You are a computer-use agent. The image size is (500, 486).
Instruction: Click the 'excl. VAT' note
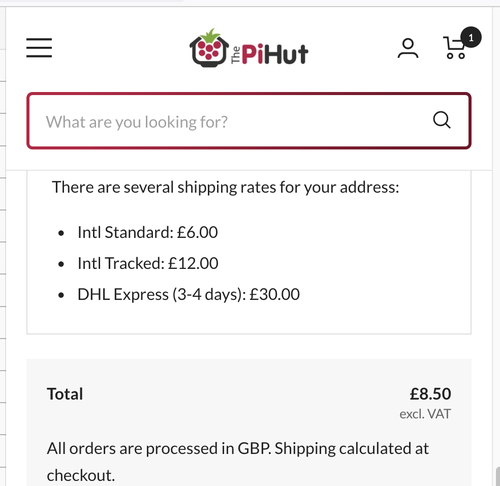pos(425,414)
